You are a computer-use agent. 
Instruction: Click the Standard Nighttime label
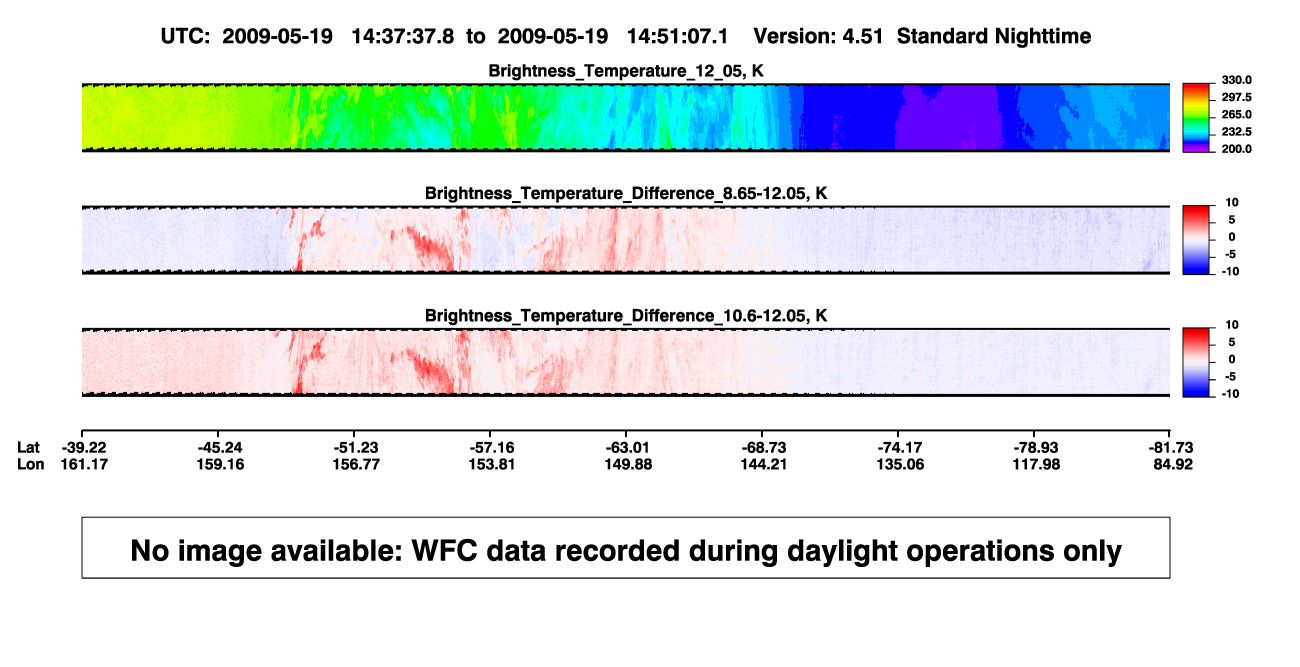(x=994, y=36)
